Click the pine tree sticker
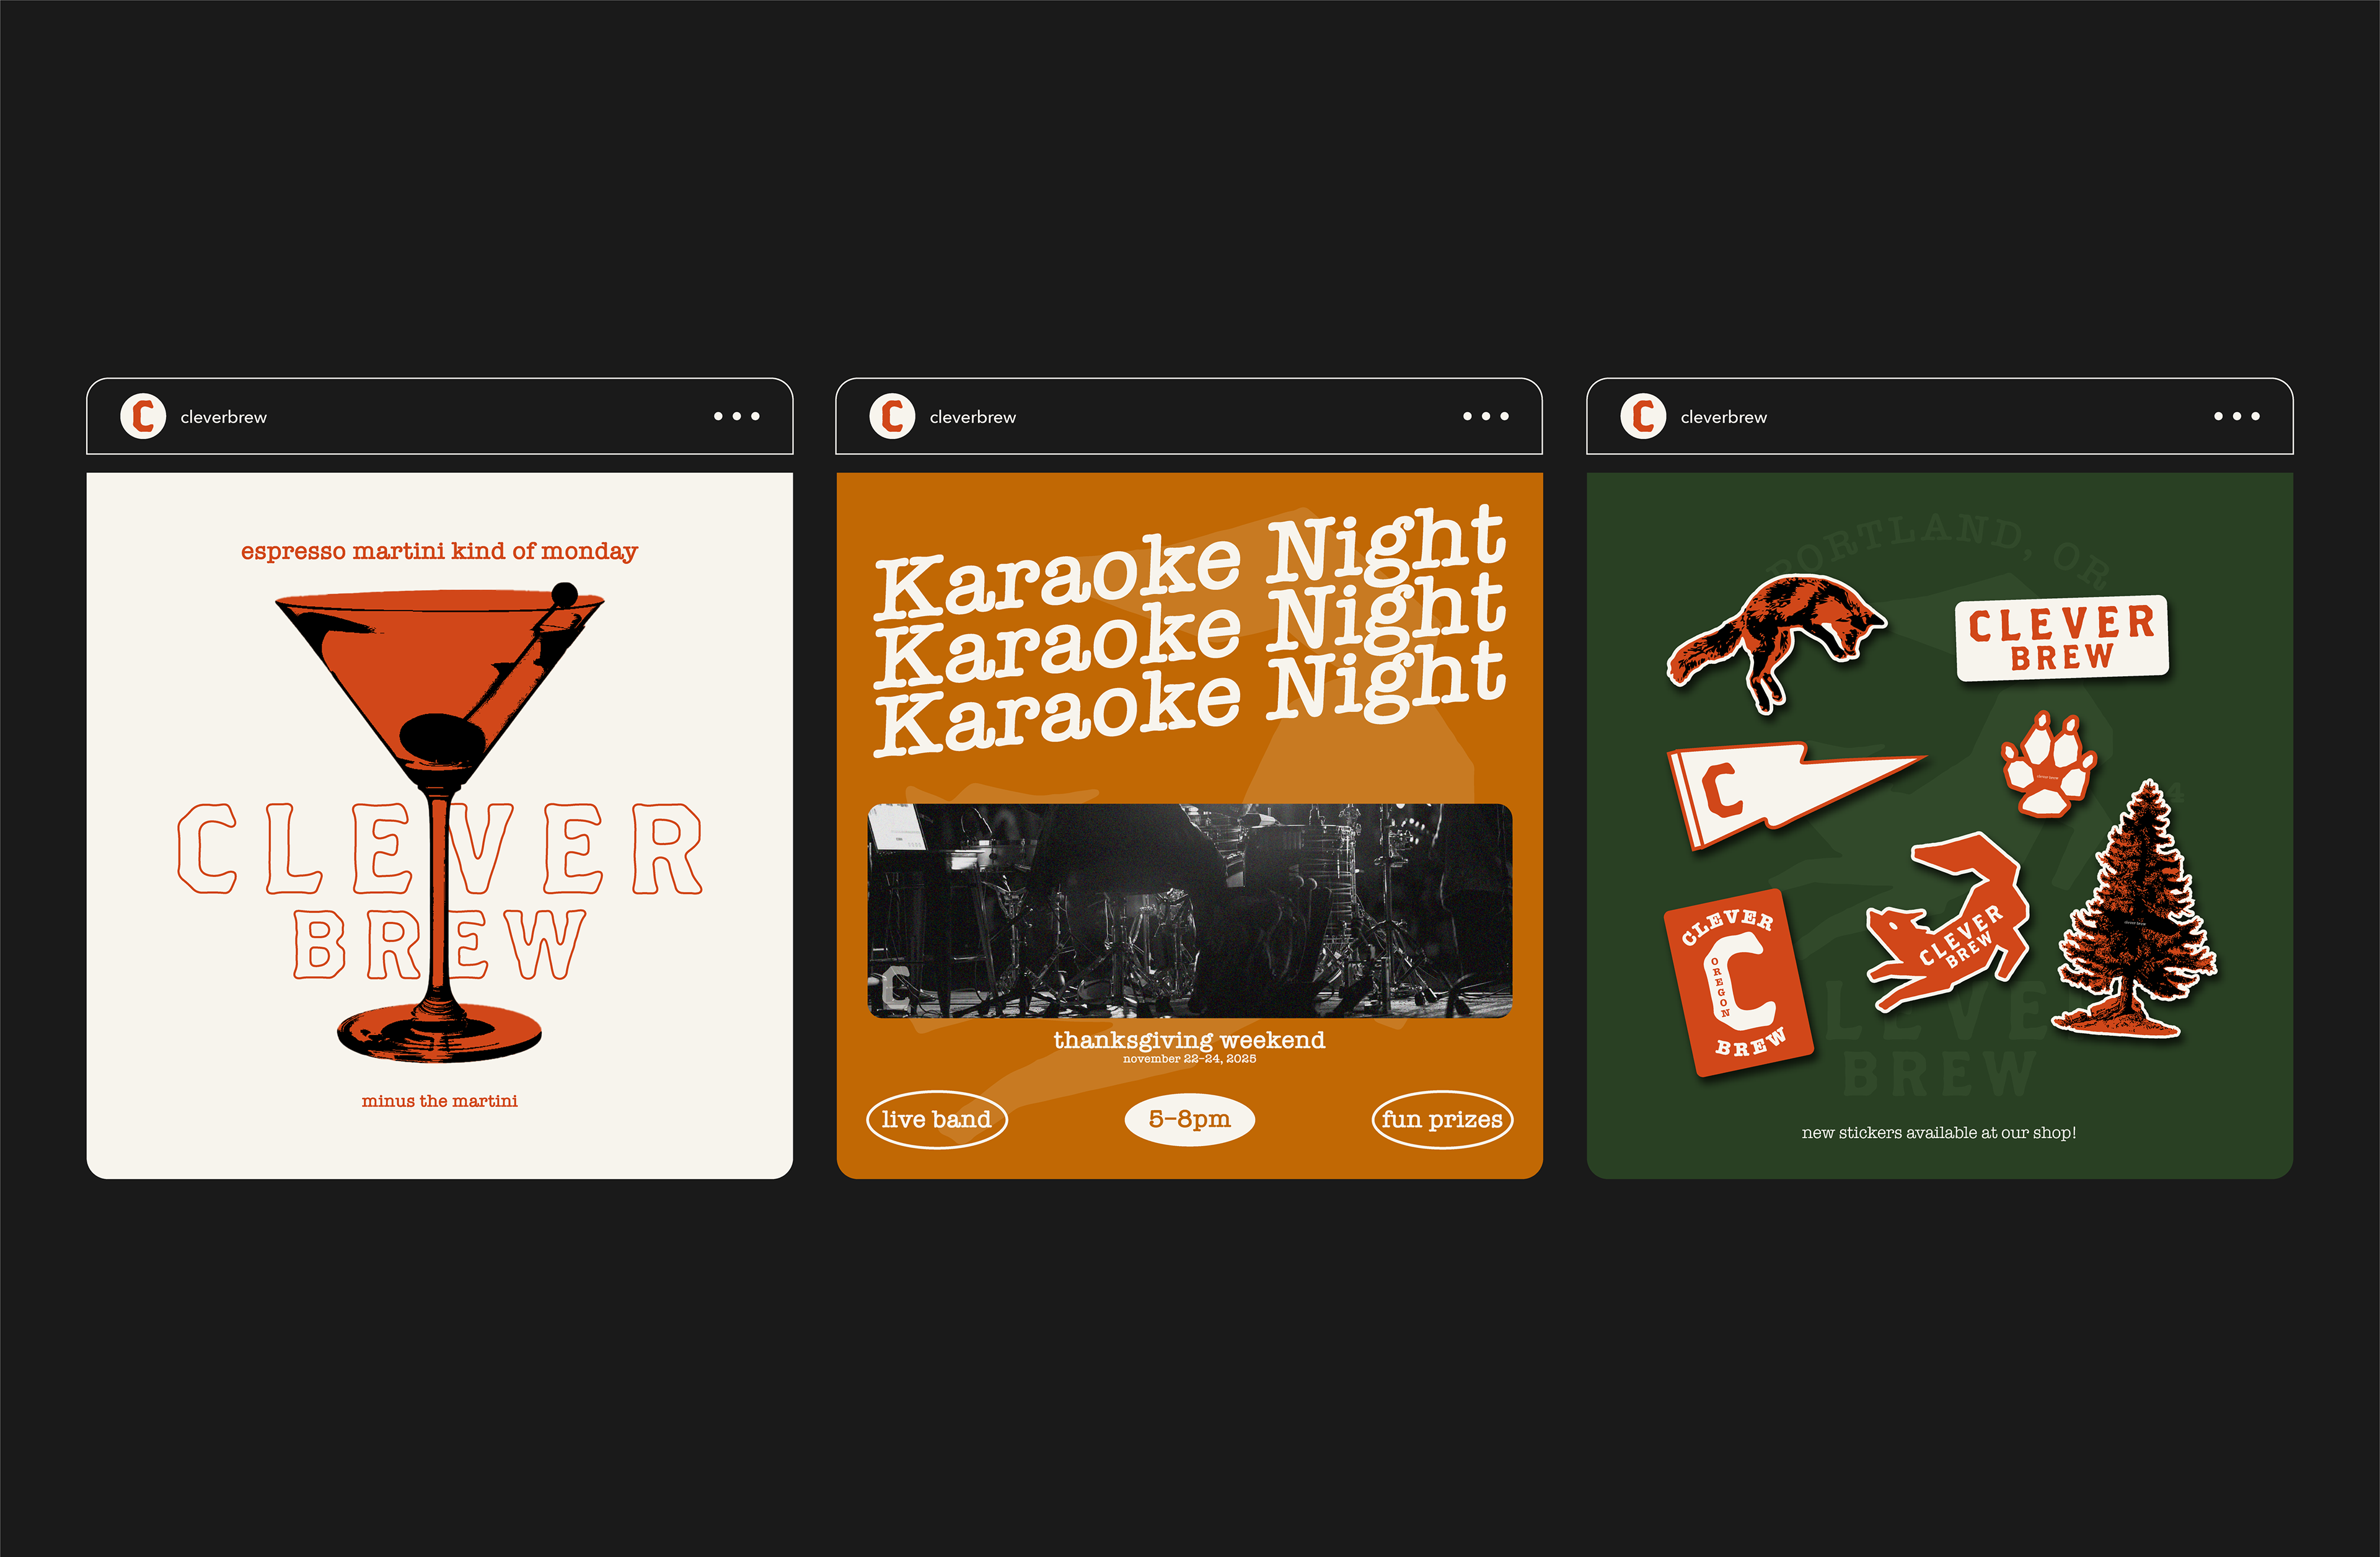Screen dimensions: 2380x1557 click(x=2135, y=910)
